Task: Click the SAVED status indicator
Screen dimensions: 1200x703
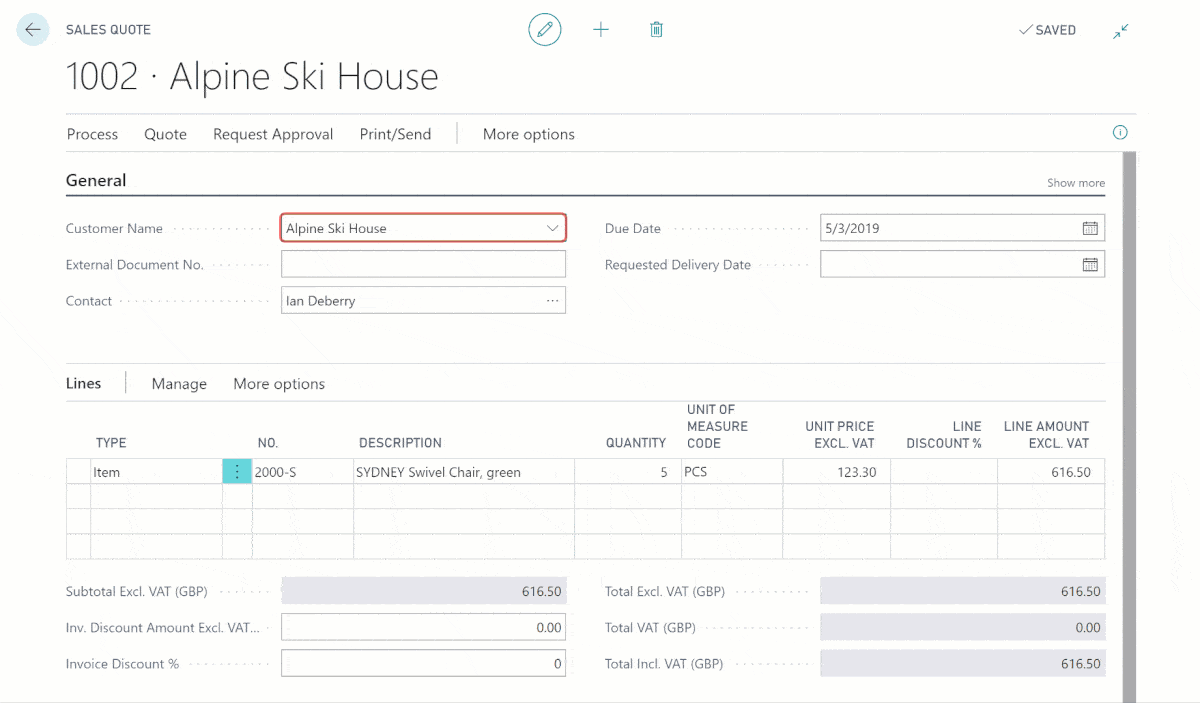Action: pos(1047,31)
